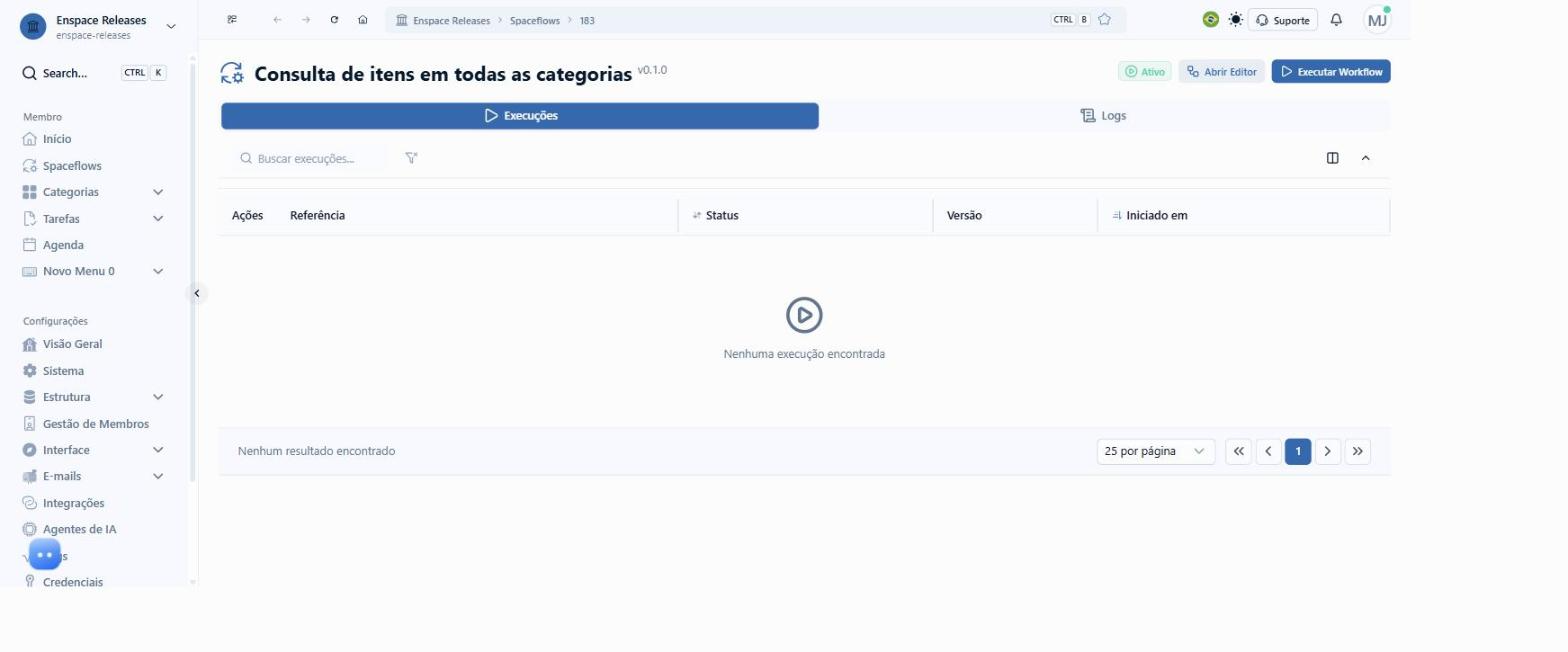The height and width of the screenshot is (652, 1568).
Task: Click the Buscar execuções search field
Action: pyautogui.click(x=310, y=158)
